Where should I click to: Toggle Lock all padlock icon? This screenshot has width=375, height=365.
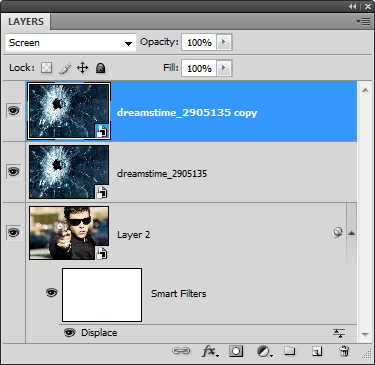(100, 68)
